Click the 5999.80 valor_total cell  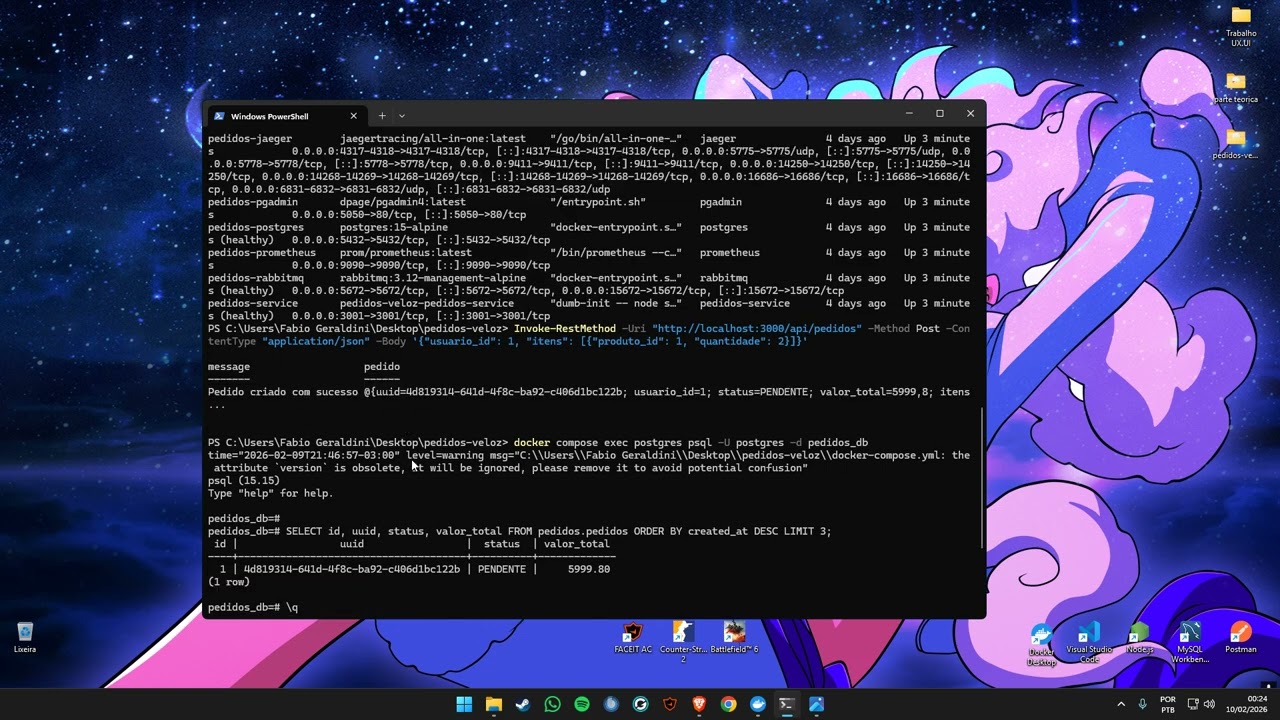pyautogui.click(x=589, y=569)
